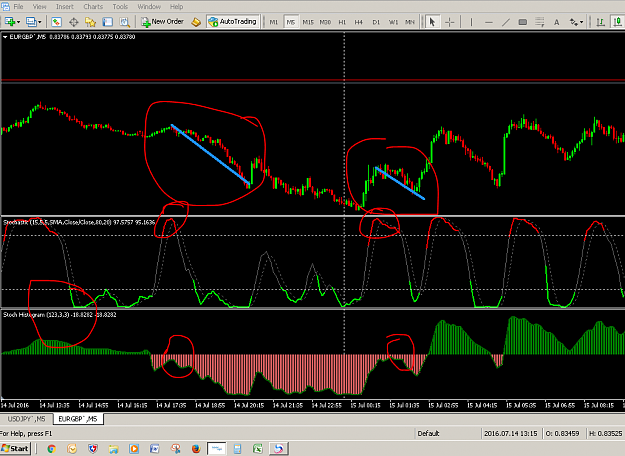Switch to M30 timeframe
The height and width of the screenshot is (456, 625).
point(325,22)
